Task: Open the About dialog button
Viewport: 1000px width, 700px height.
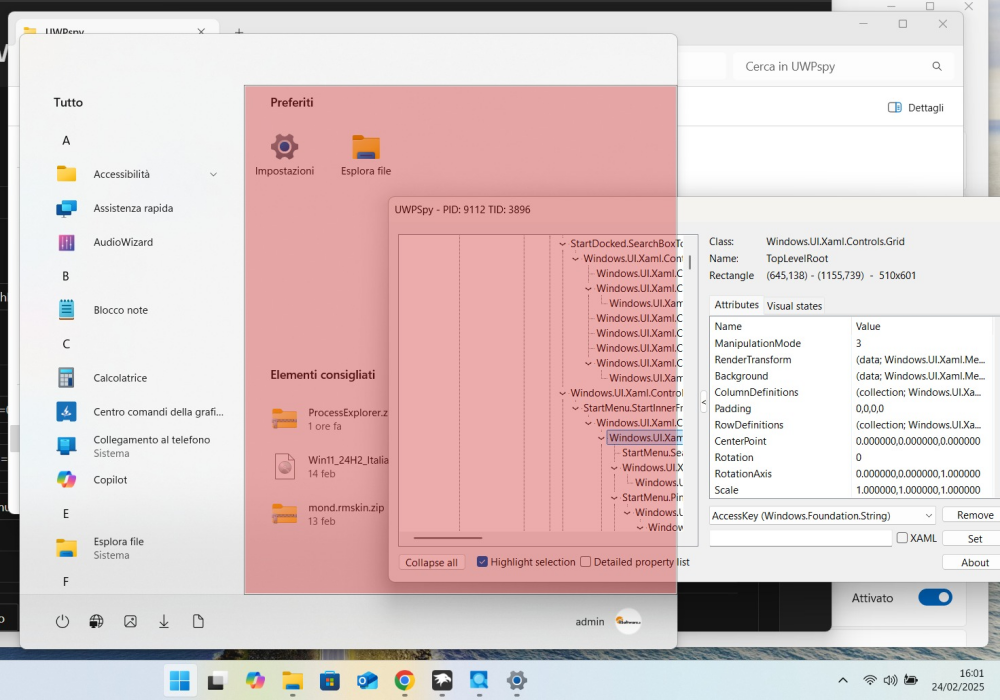Action: click(x=974, y=562)
